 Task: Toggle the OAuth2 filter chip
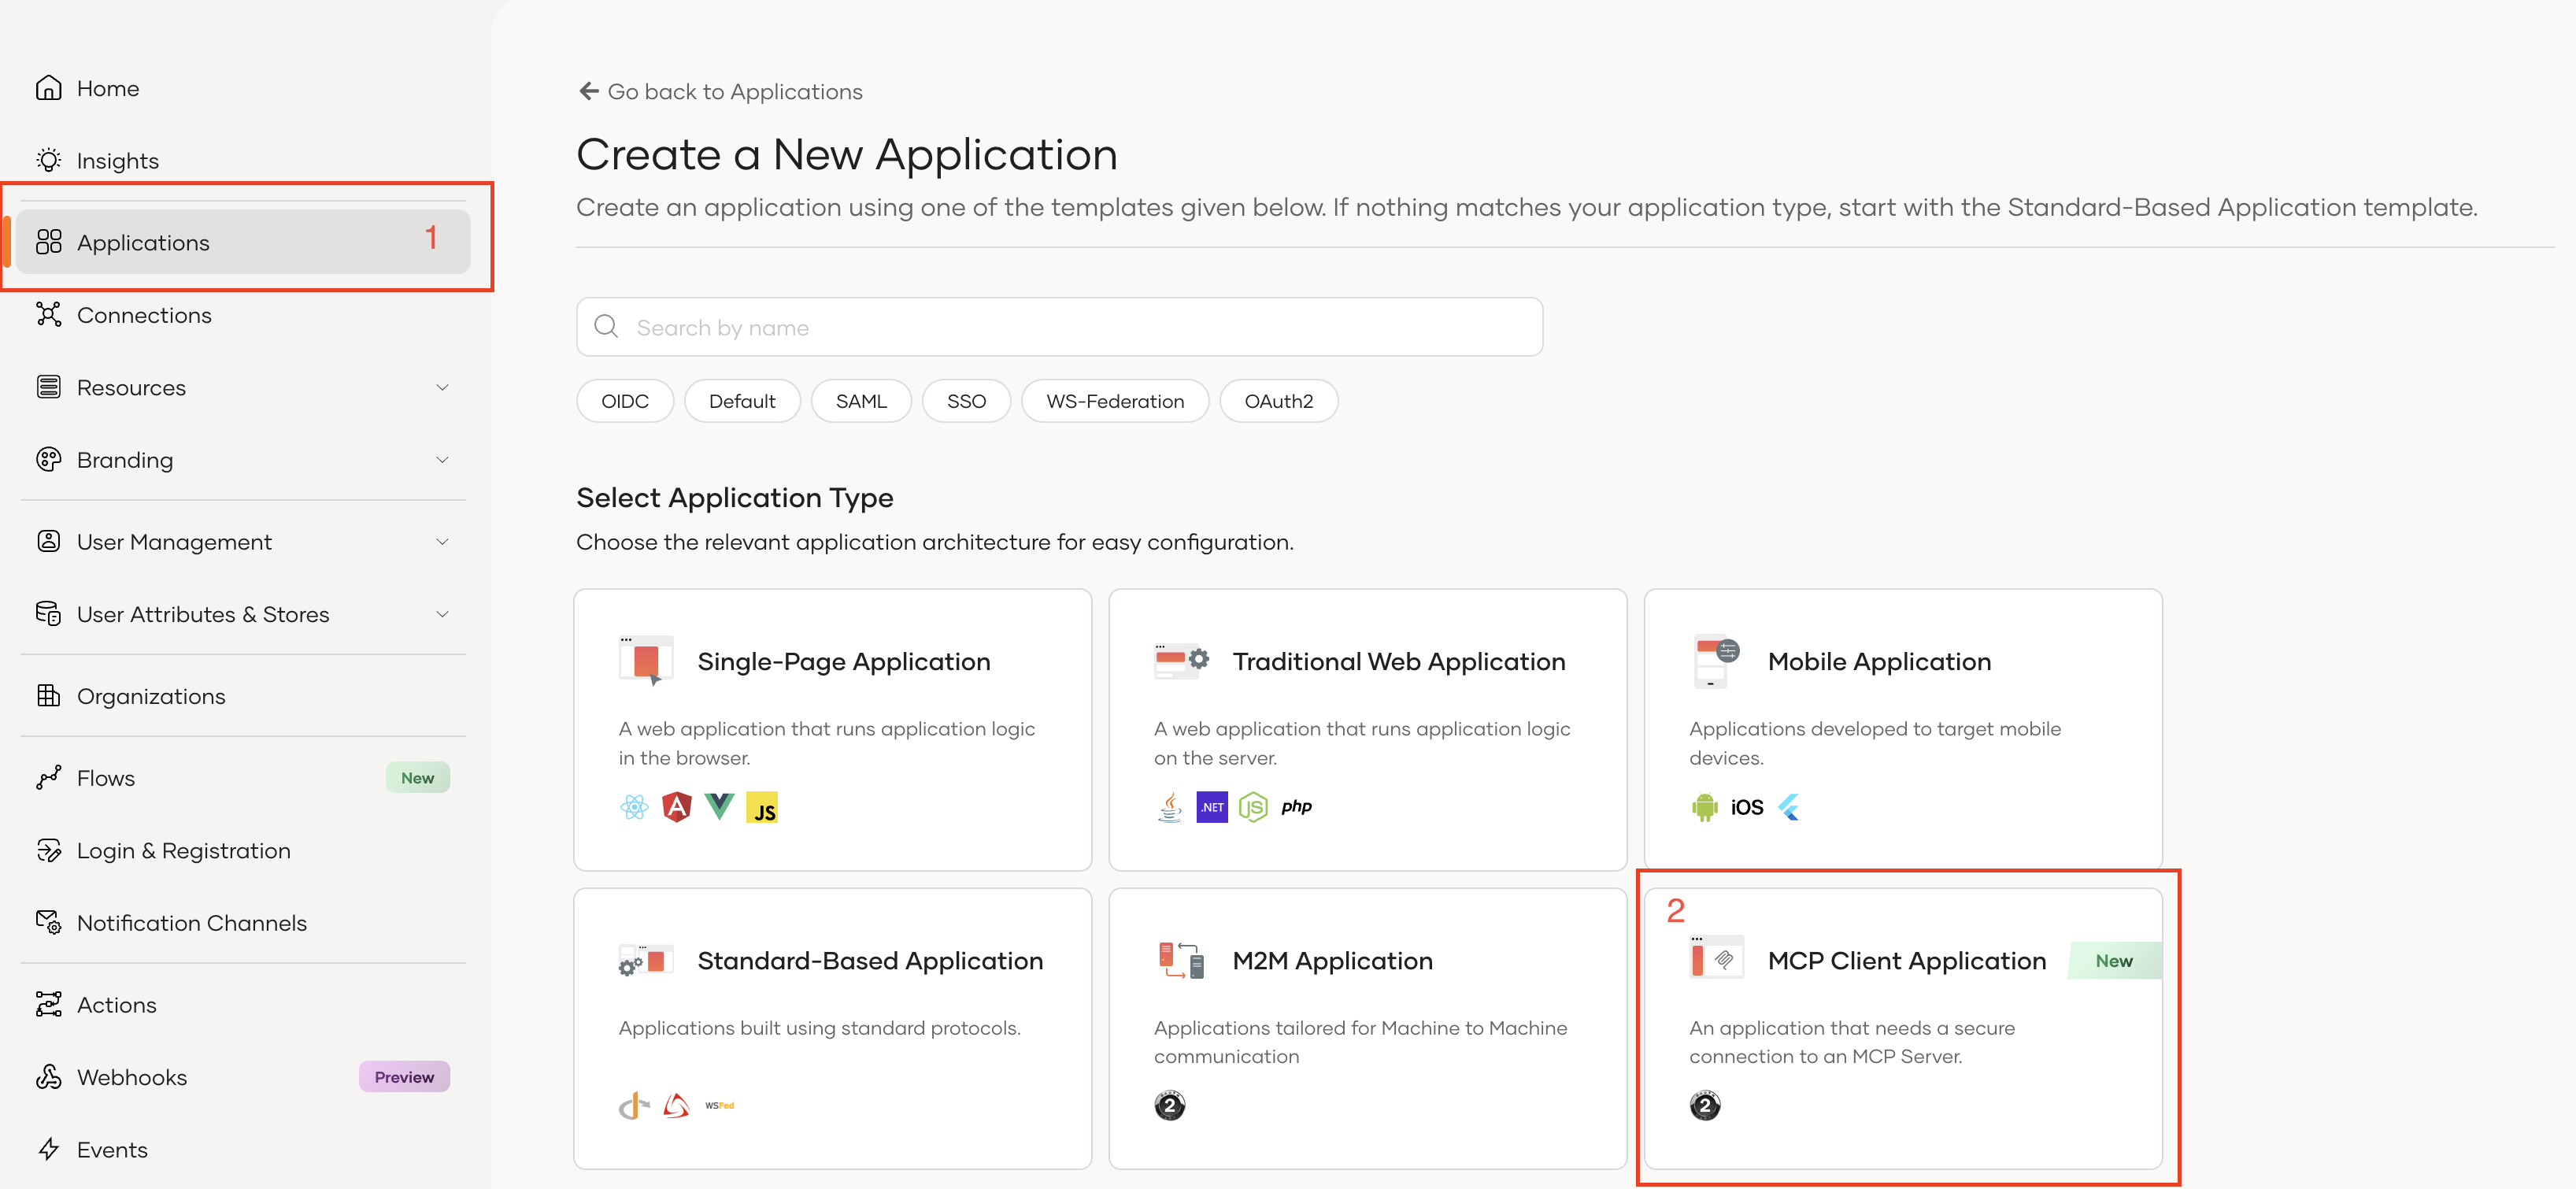coord(1278,400)
